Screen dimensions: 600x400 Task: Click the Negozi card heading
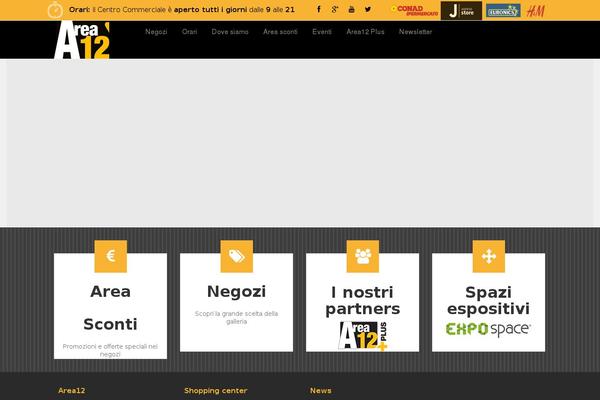236,292
